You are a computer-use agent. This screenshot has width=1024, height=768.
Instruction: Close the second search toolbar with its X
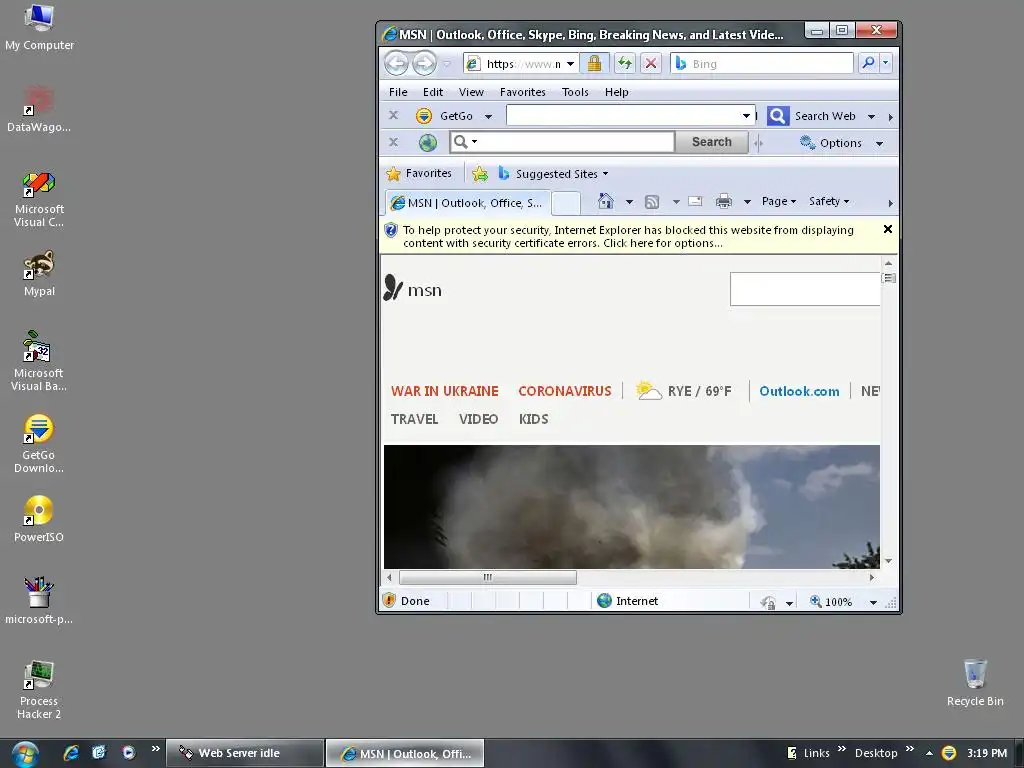[393, 142]
